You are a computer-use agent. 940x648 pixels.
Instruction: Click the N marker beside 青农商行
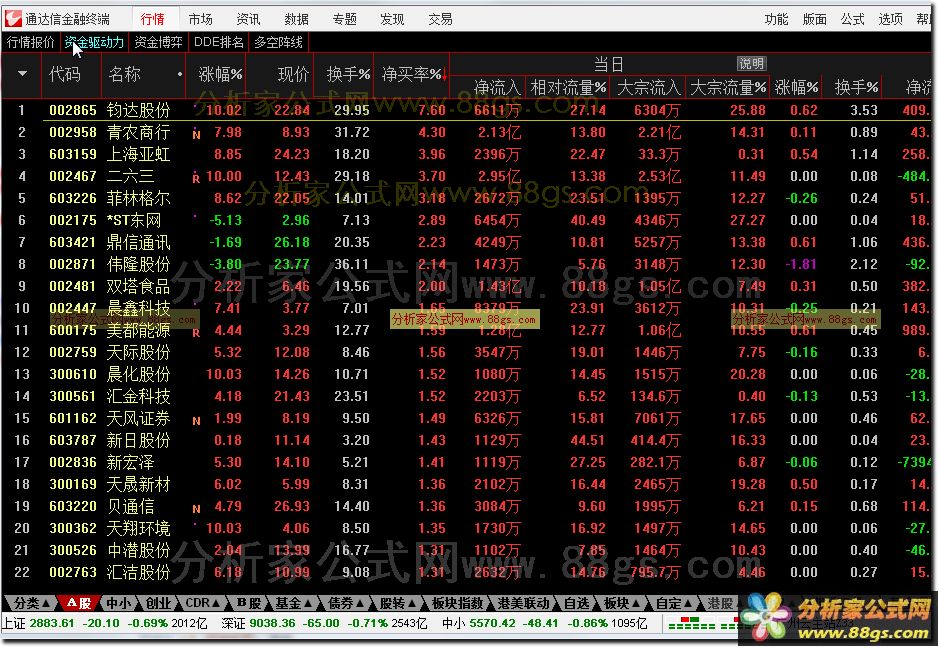point(196,134)
